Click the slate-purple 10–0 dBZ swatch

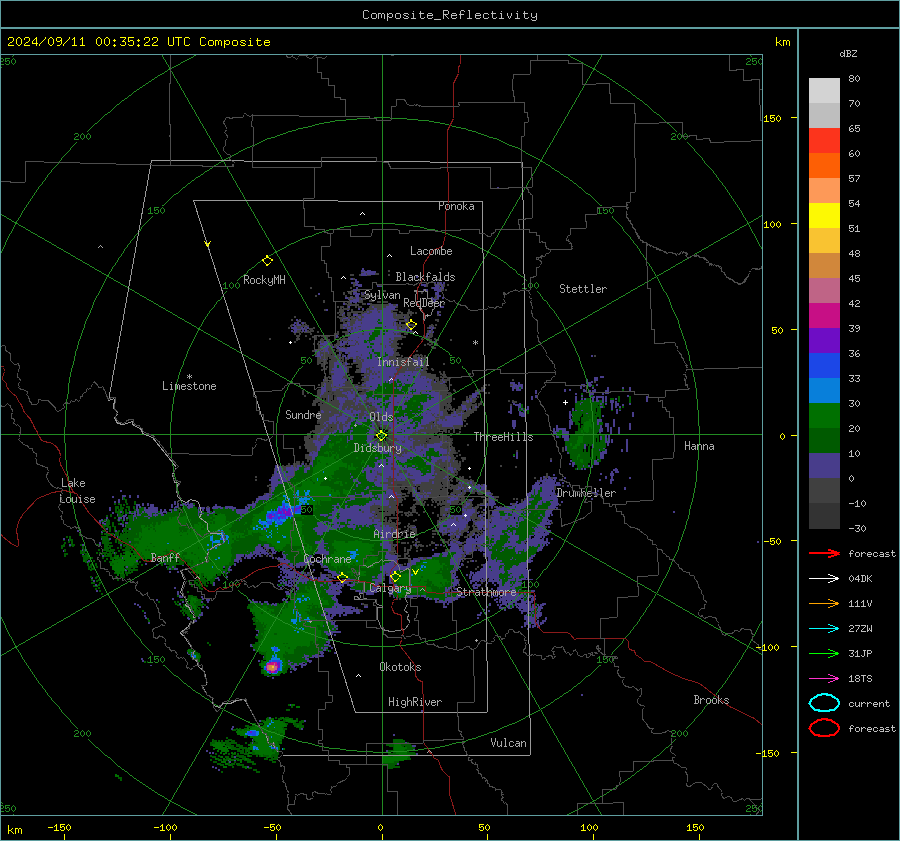pyautogui.click(x=824, y=466)
